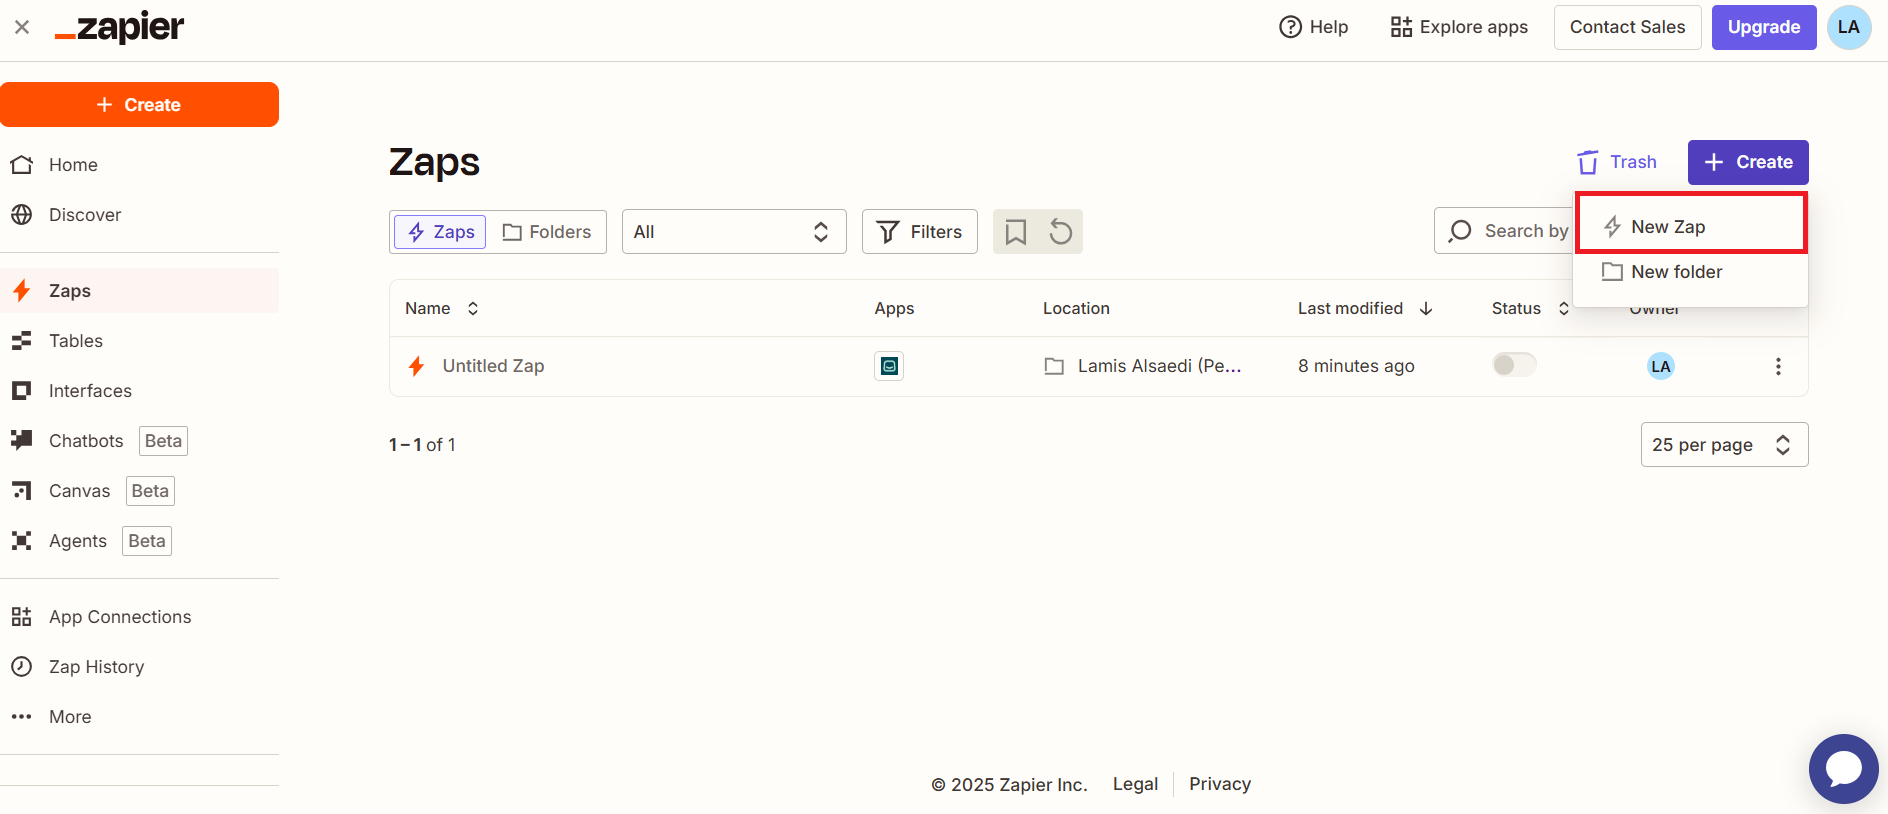Click the LA owner avatar in row
Image resolution: width=1888 pixels, height=814 pixels.
[1661, 366]
